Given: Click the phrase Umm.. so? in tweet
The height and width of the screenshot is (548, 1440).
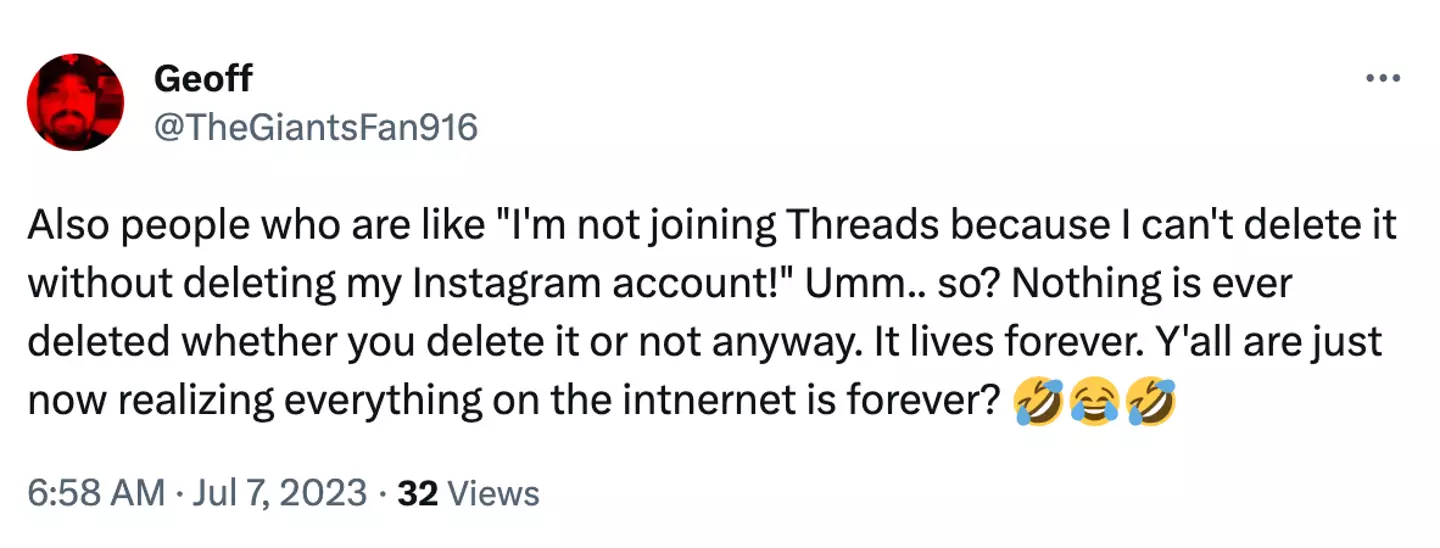Looking at the screenshot, I should (x=873, y=286).
